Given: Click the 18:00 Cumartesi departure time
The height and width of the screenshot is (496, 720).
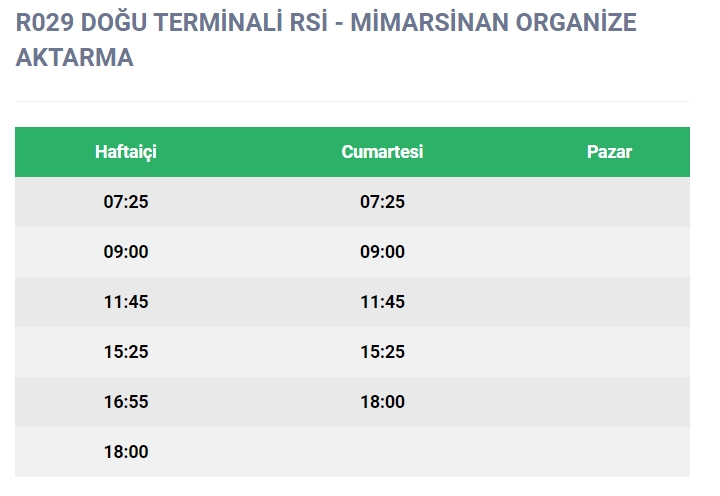Looking at the screenshot, I should (382, 402).
